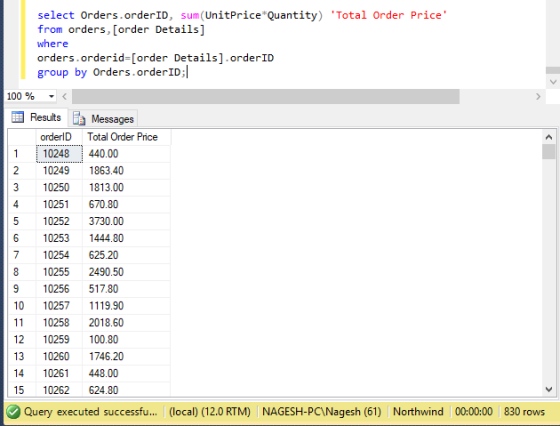The height and width of the screenshot is (426, 560).
Task: Click the 'group by' line in editor
Action: [112, 72]
